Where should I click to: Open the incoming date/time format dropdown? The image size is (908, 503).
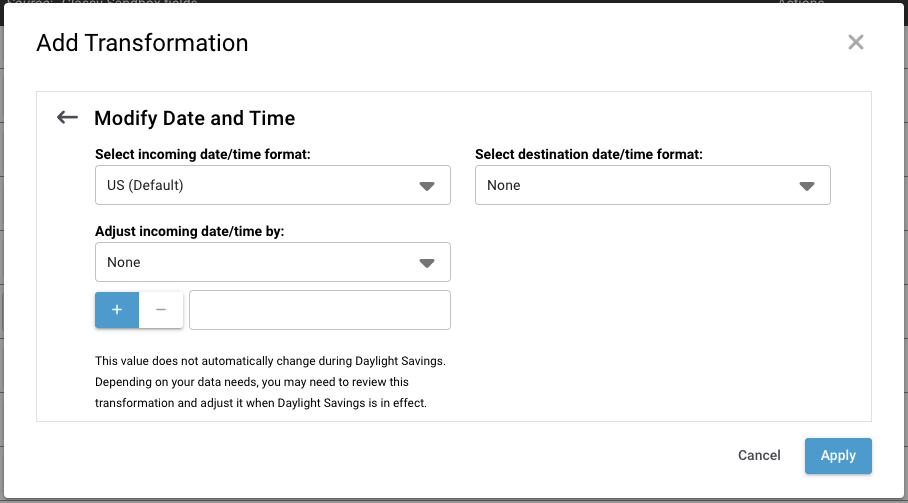tap(273, 185)
